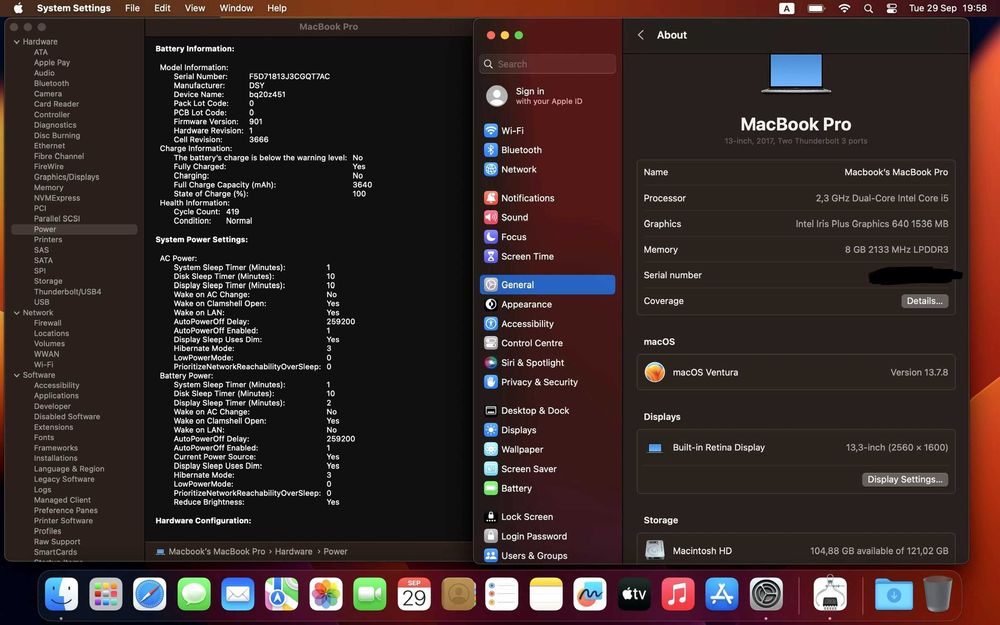Open Accessibility settings pane
The height and width of the screenshot is (625, 1000).
[x=547, y=324]
